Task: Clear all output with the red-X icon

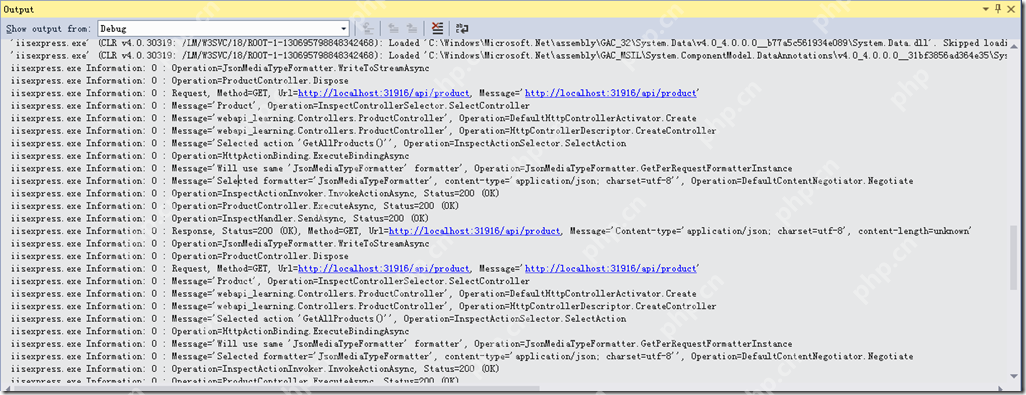Action: coord(437,28)
